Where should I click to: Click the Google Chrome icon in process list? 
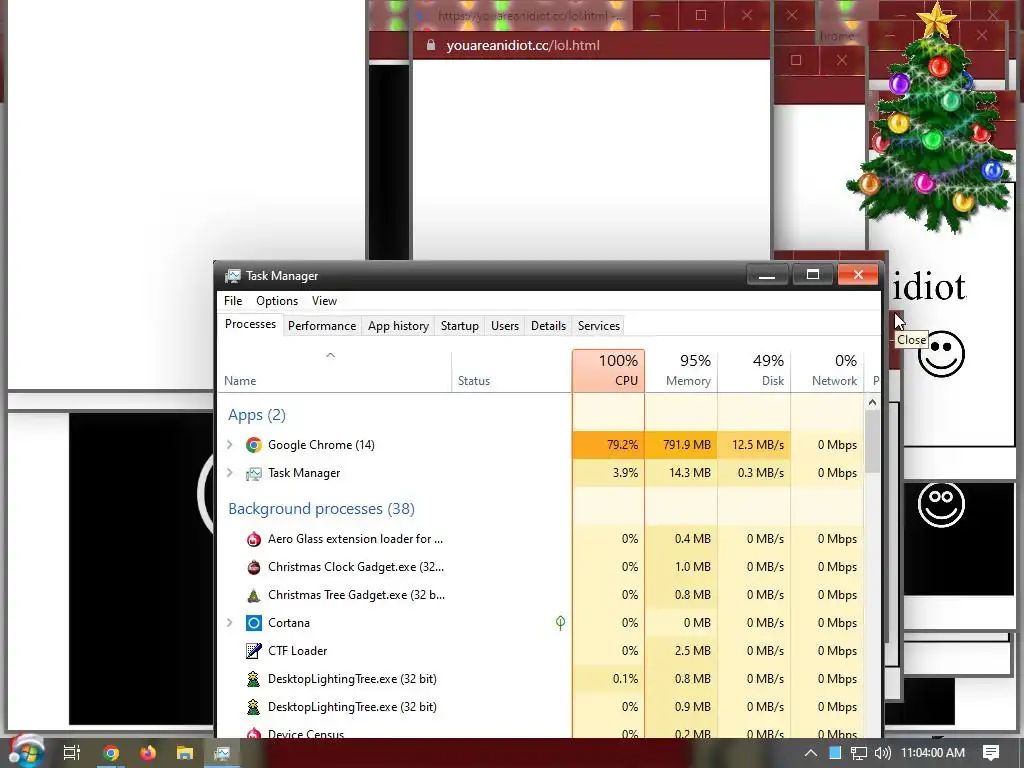pos(253,445)
